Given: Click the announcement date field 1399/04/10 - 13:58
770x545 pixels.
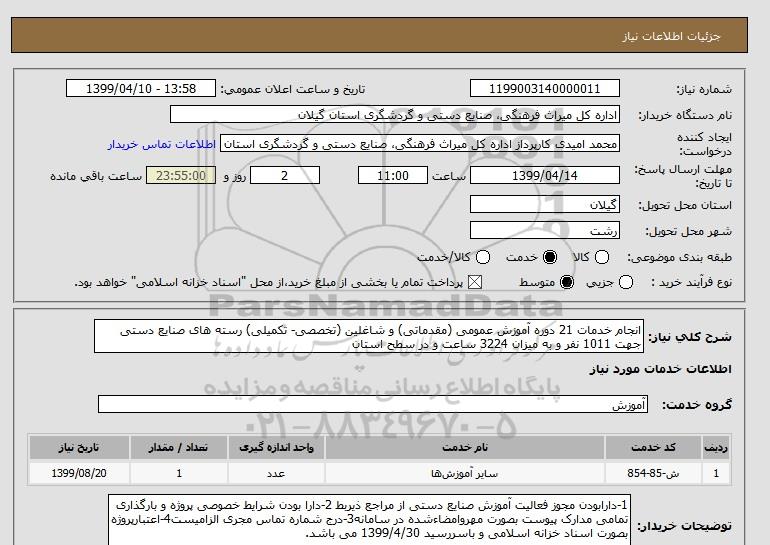Looking at the screenshot, I should click(141, 89).
